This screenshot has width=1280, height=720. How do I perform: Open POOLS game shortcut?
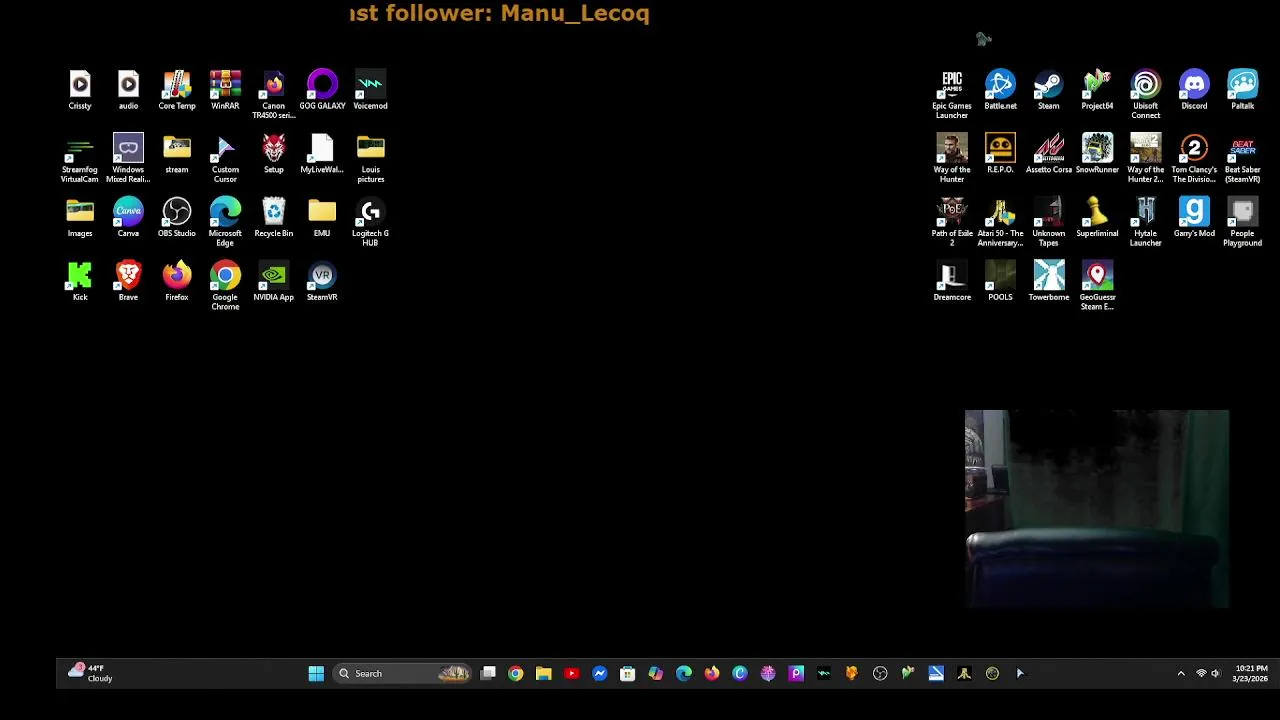1000,282
